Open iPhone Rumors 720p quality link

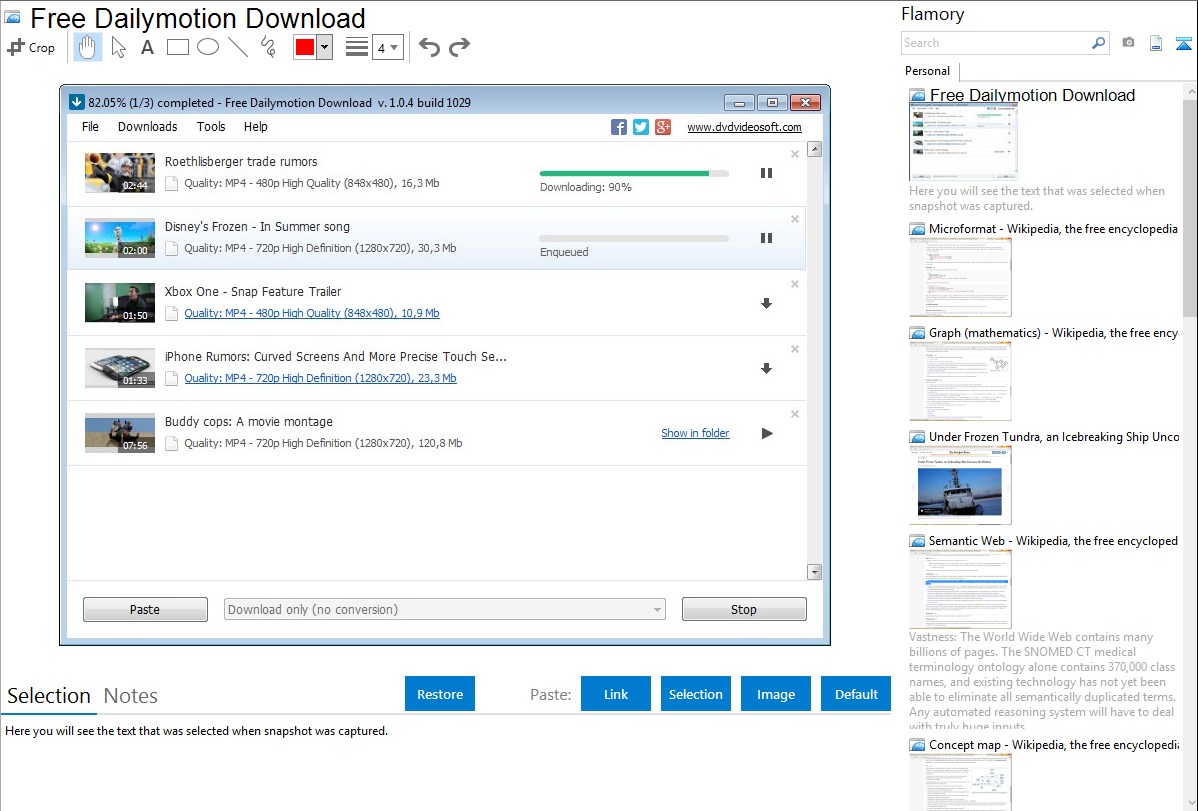click(320, 378)
